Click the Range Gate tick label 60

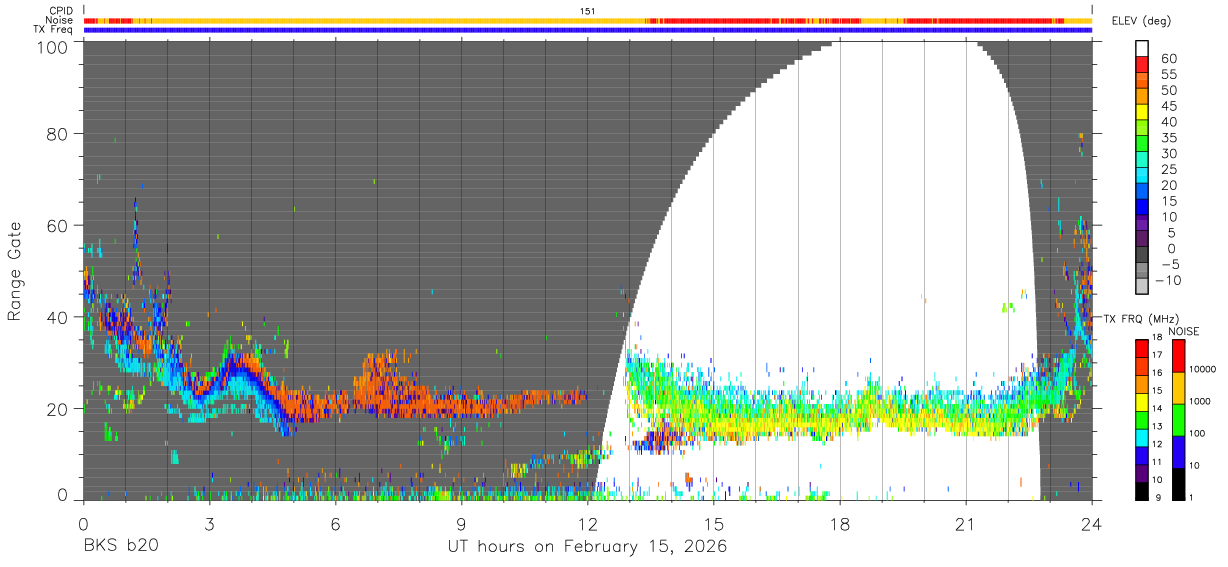pyautogui.click(x=58, y=225)
